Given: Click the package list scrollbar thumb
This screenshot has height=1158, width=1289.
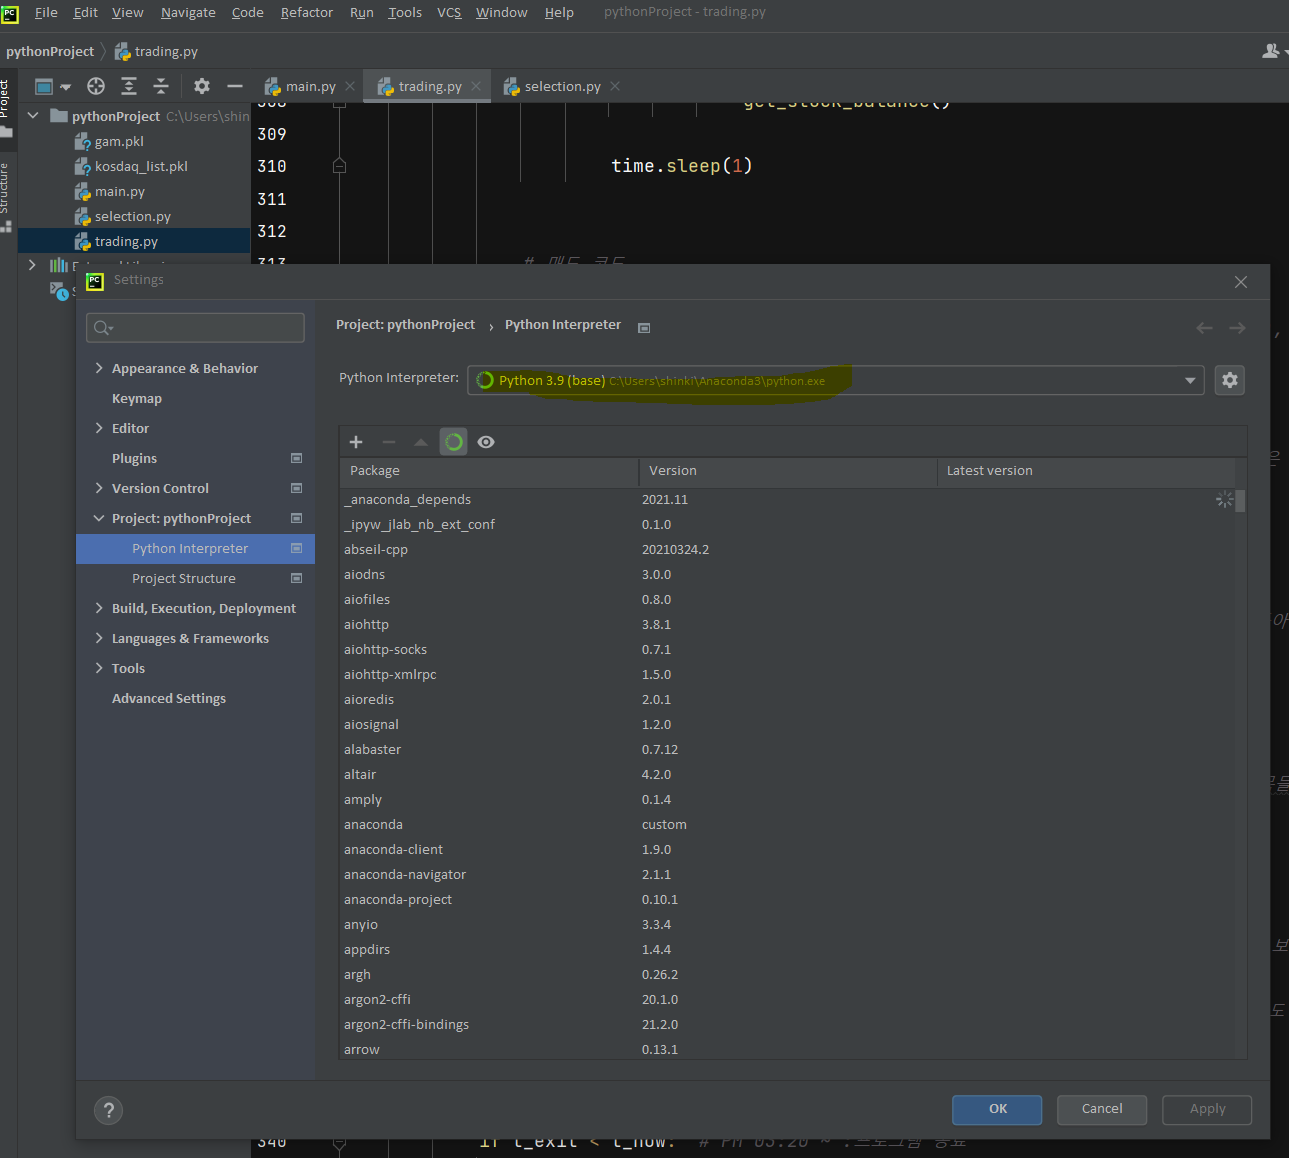Looking at the screenshot, I should pyautogui.click(x=1240, y=500).
